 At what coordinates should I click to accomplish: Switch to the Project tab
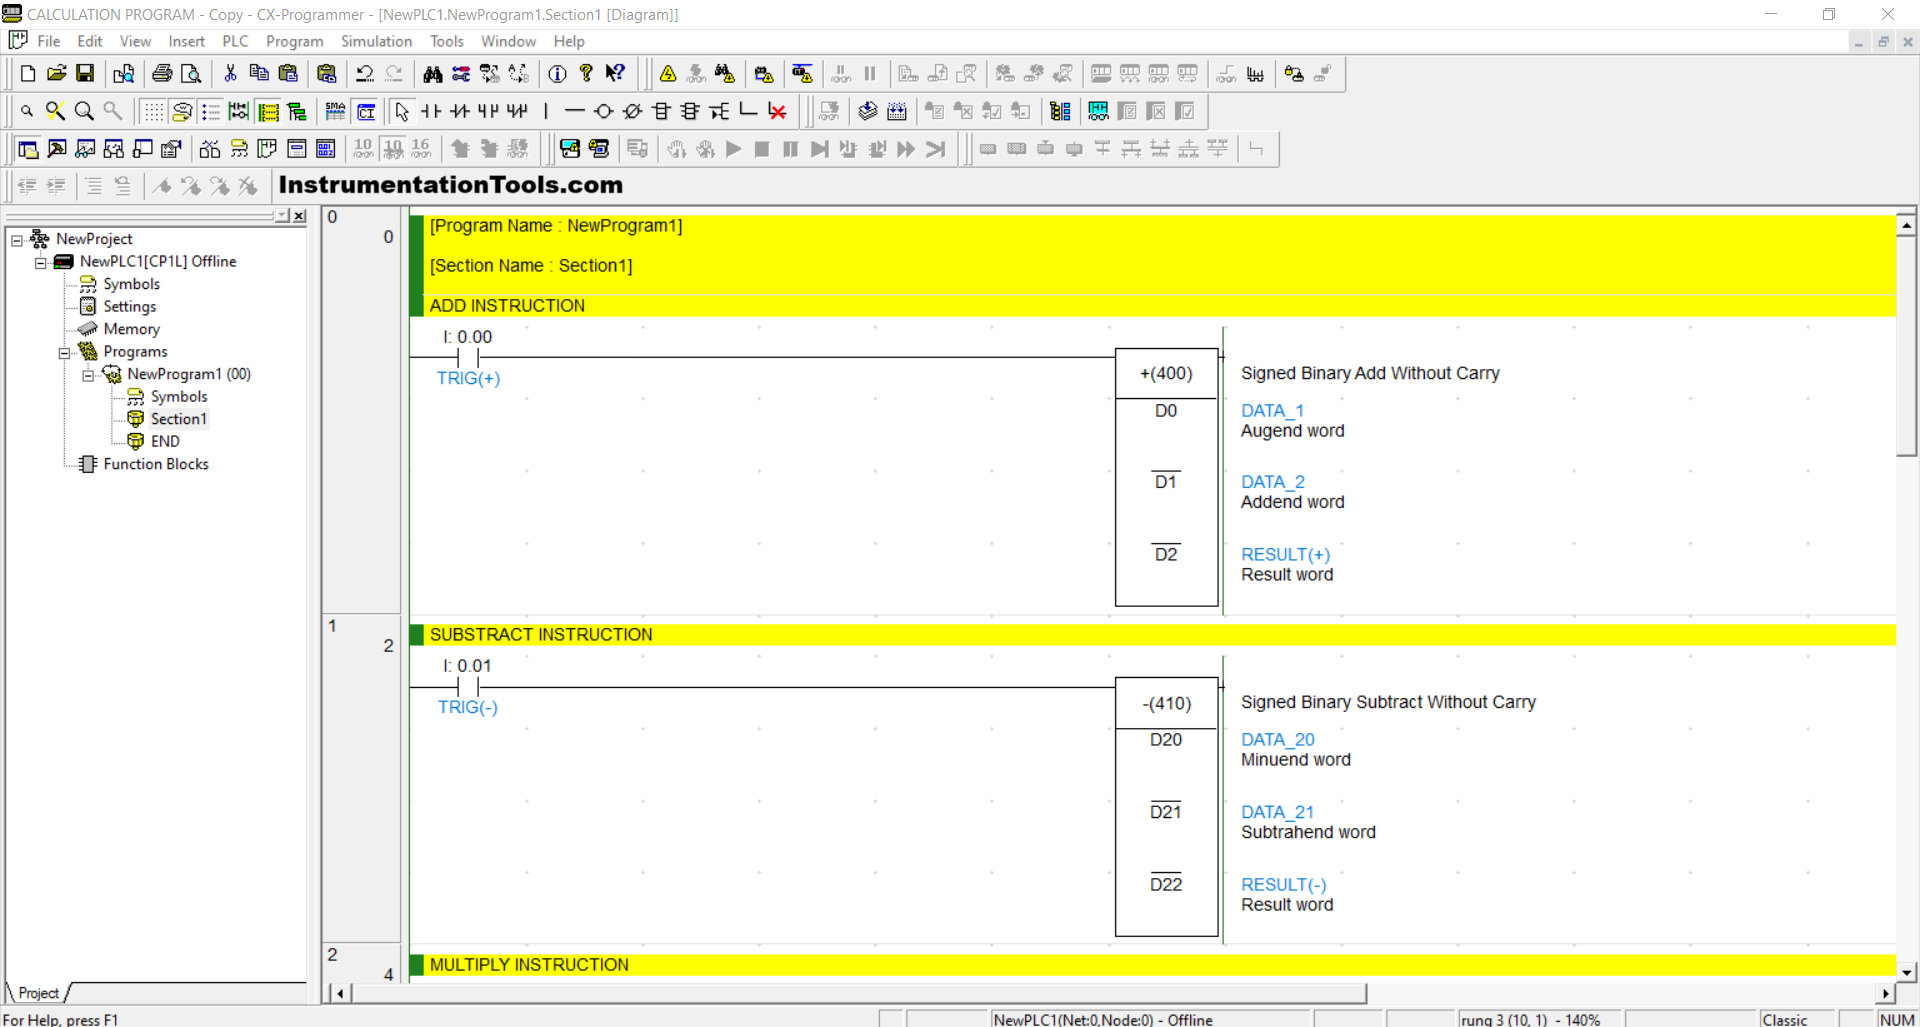(x=38, y=993)
